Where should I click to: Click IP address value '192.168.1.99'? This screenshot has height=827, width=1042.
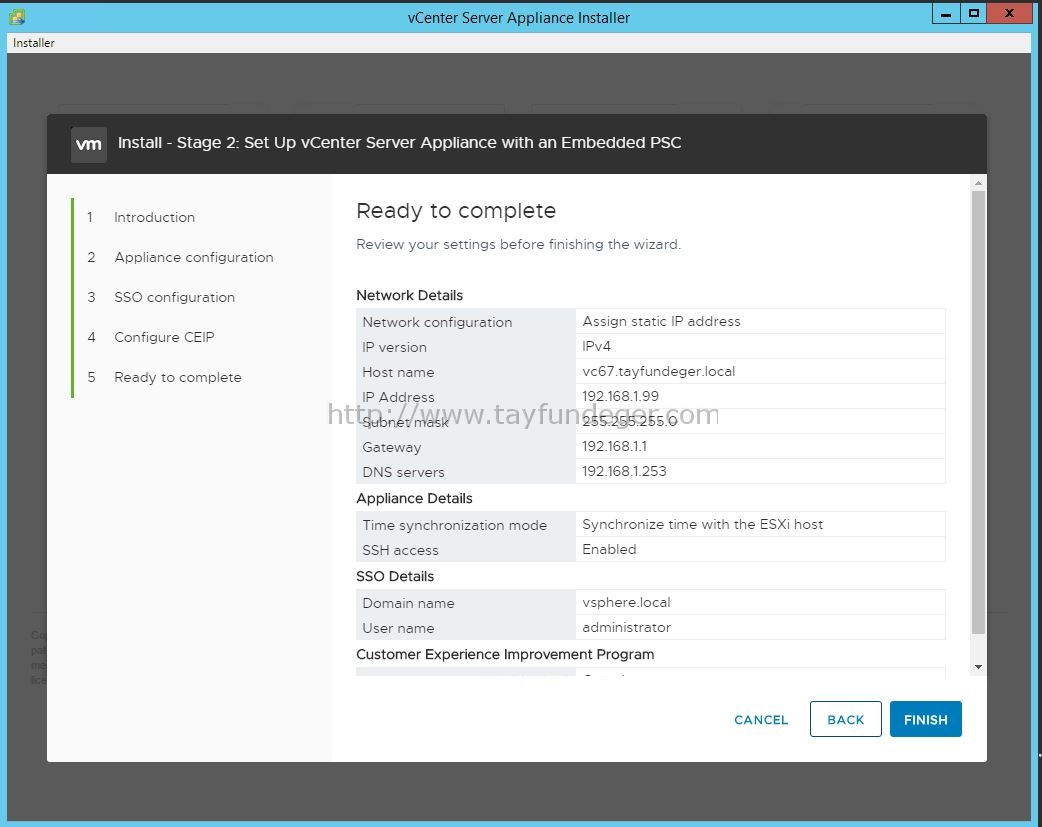coord(620,396)
